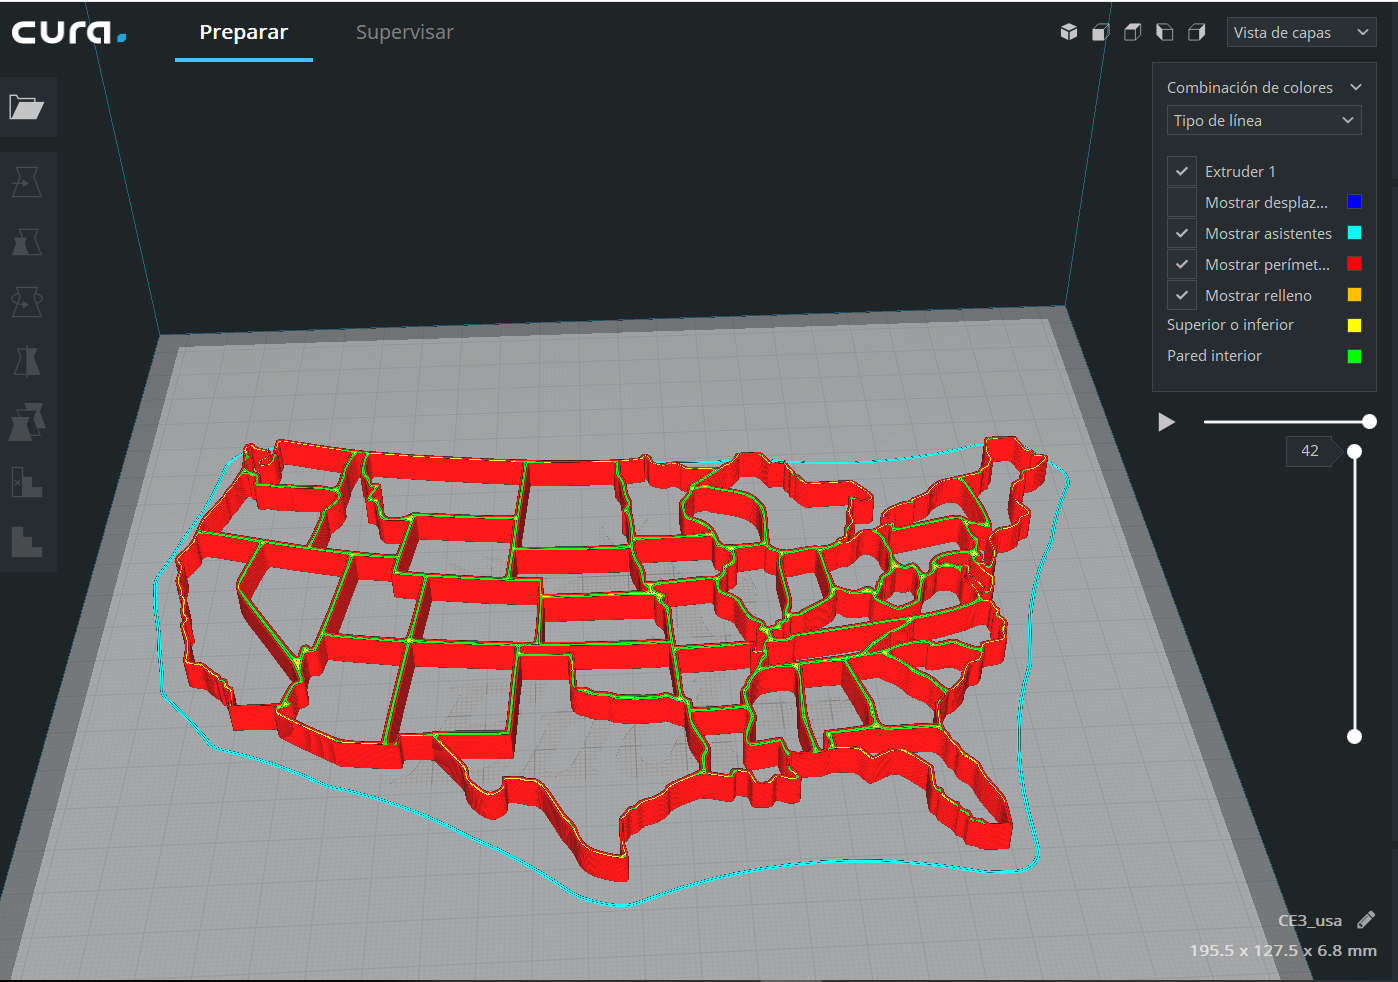Select the Preparar tab
The image size is (1398, 982).
[x=243, y=32]
